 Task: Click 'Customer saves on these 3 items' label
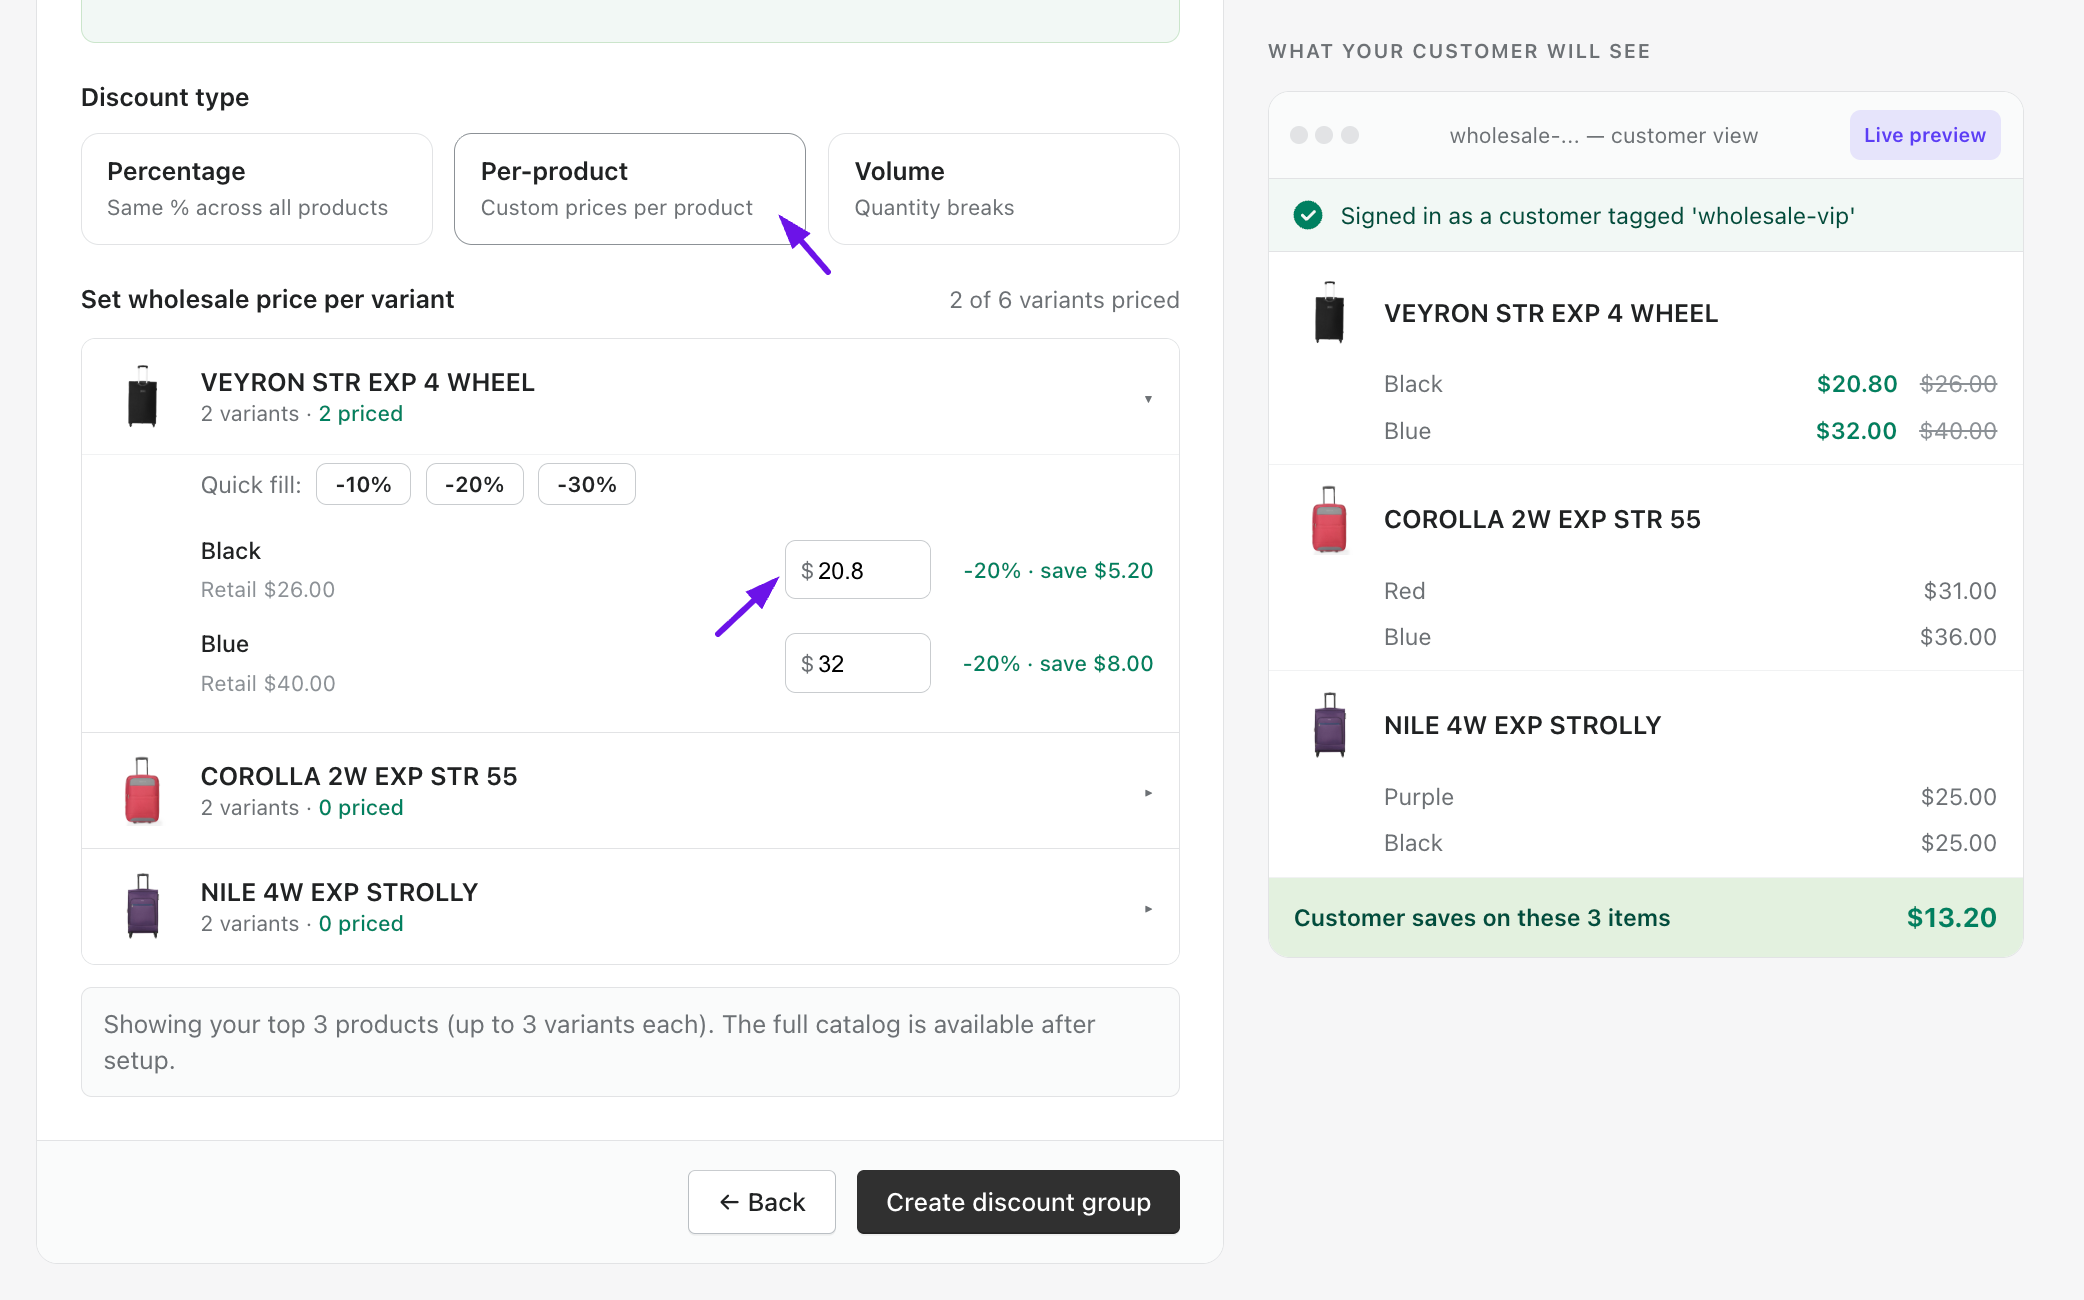(x=1482, y=918)
